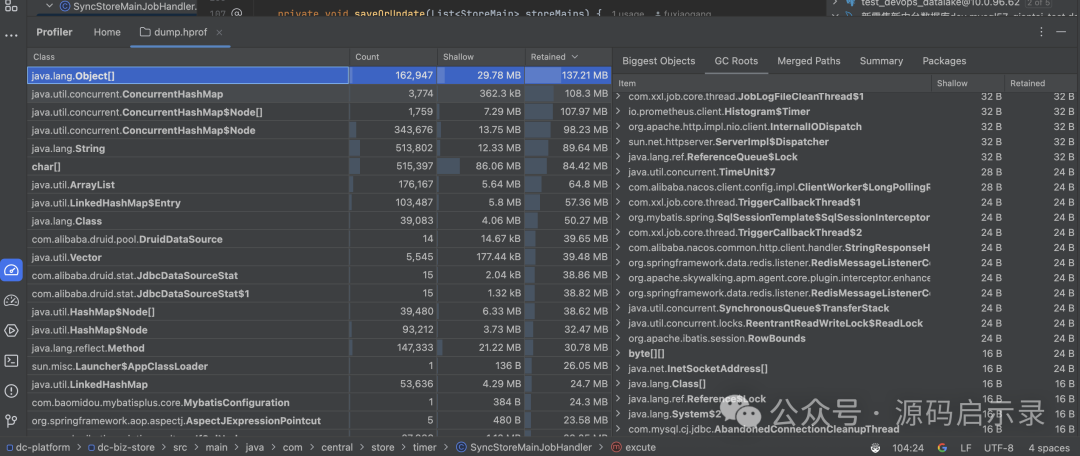Expand the TriggerCallbackThread$1 GC root
The width and height of the screenshot is (1080, 456).
click(x=619, y=203)
